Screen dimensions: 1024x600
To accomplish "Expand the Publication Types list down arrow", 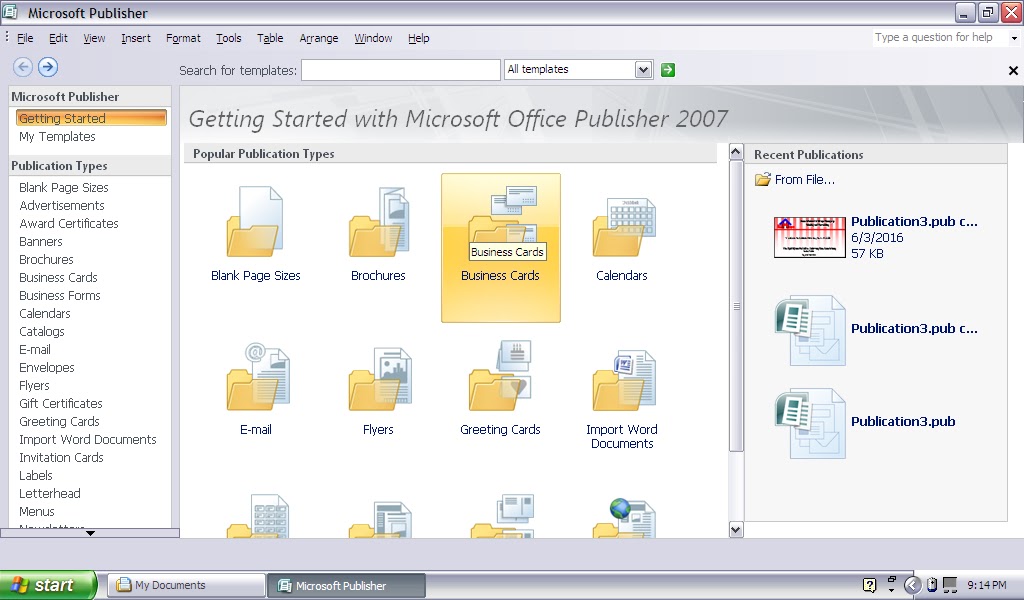I will [90, 533].
